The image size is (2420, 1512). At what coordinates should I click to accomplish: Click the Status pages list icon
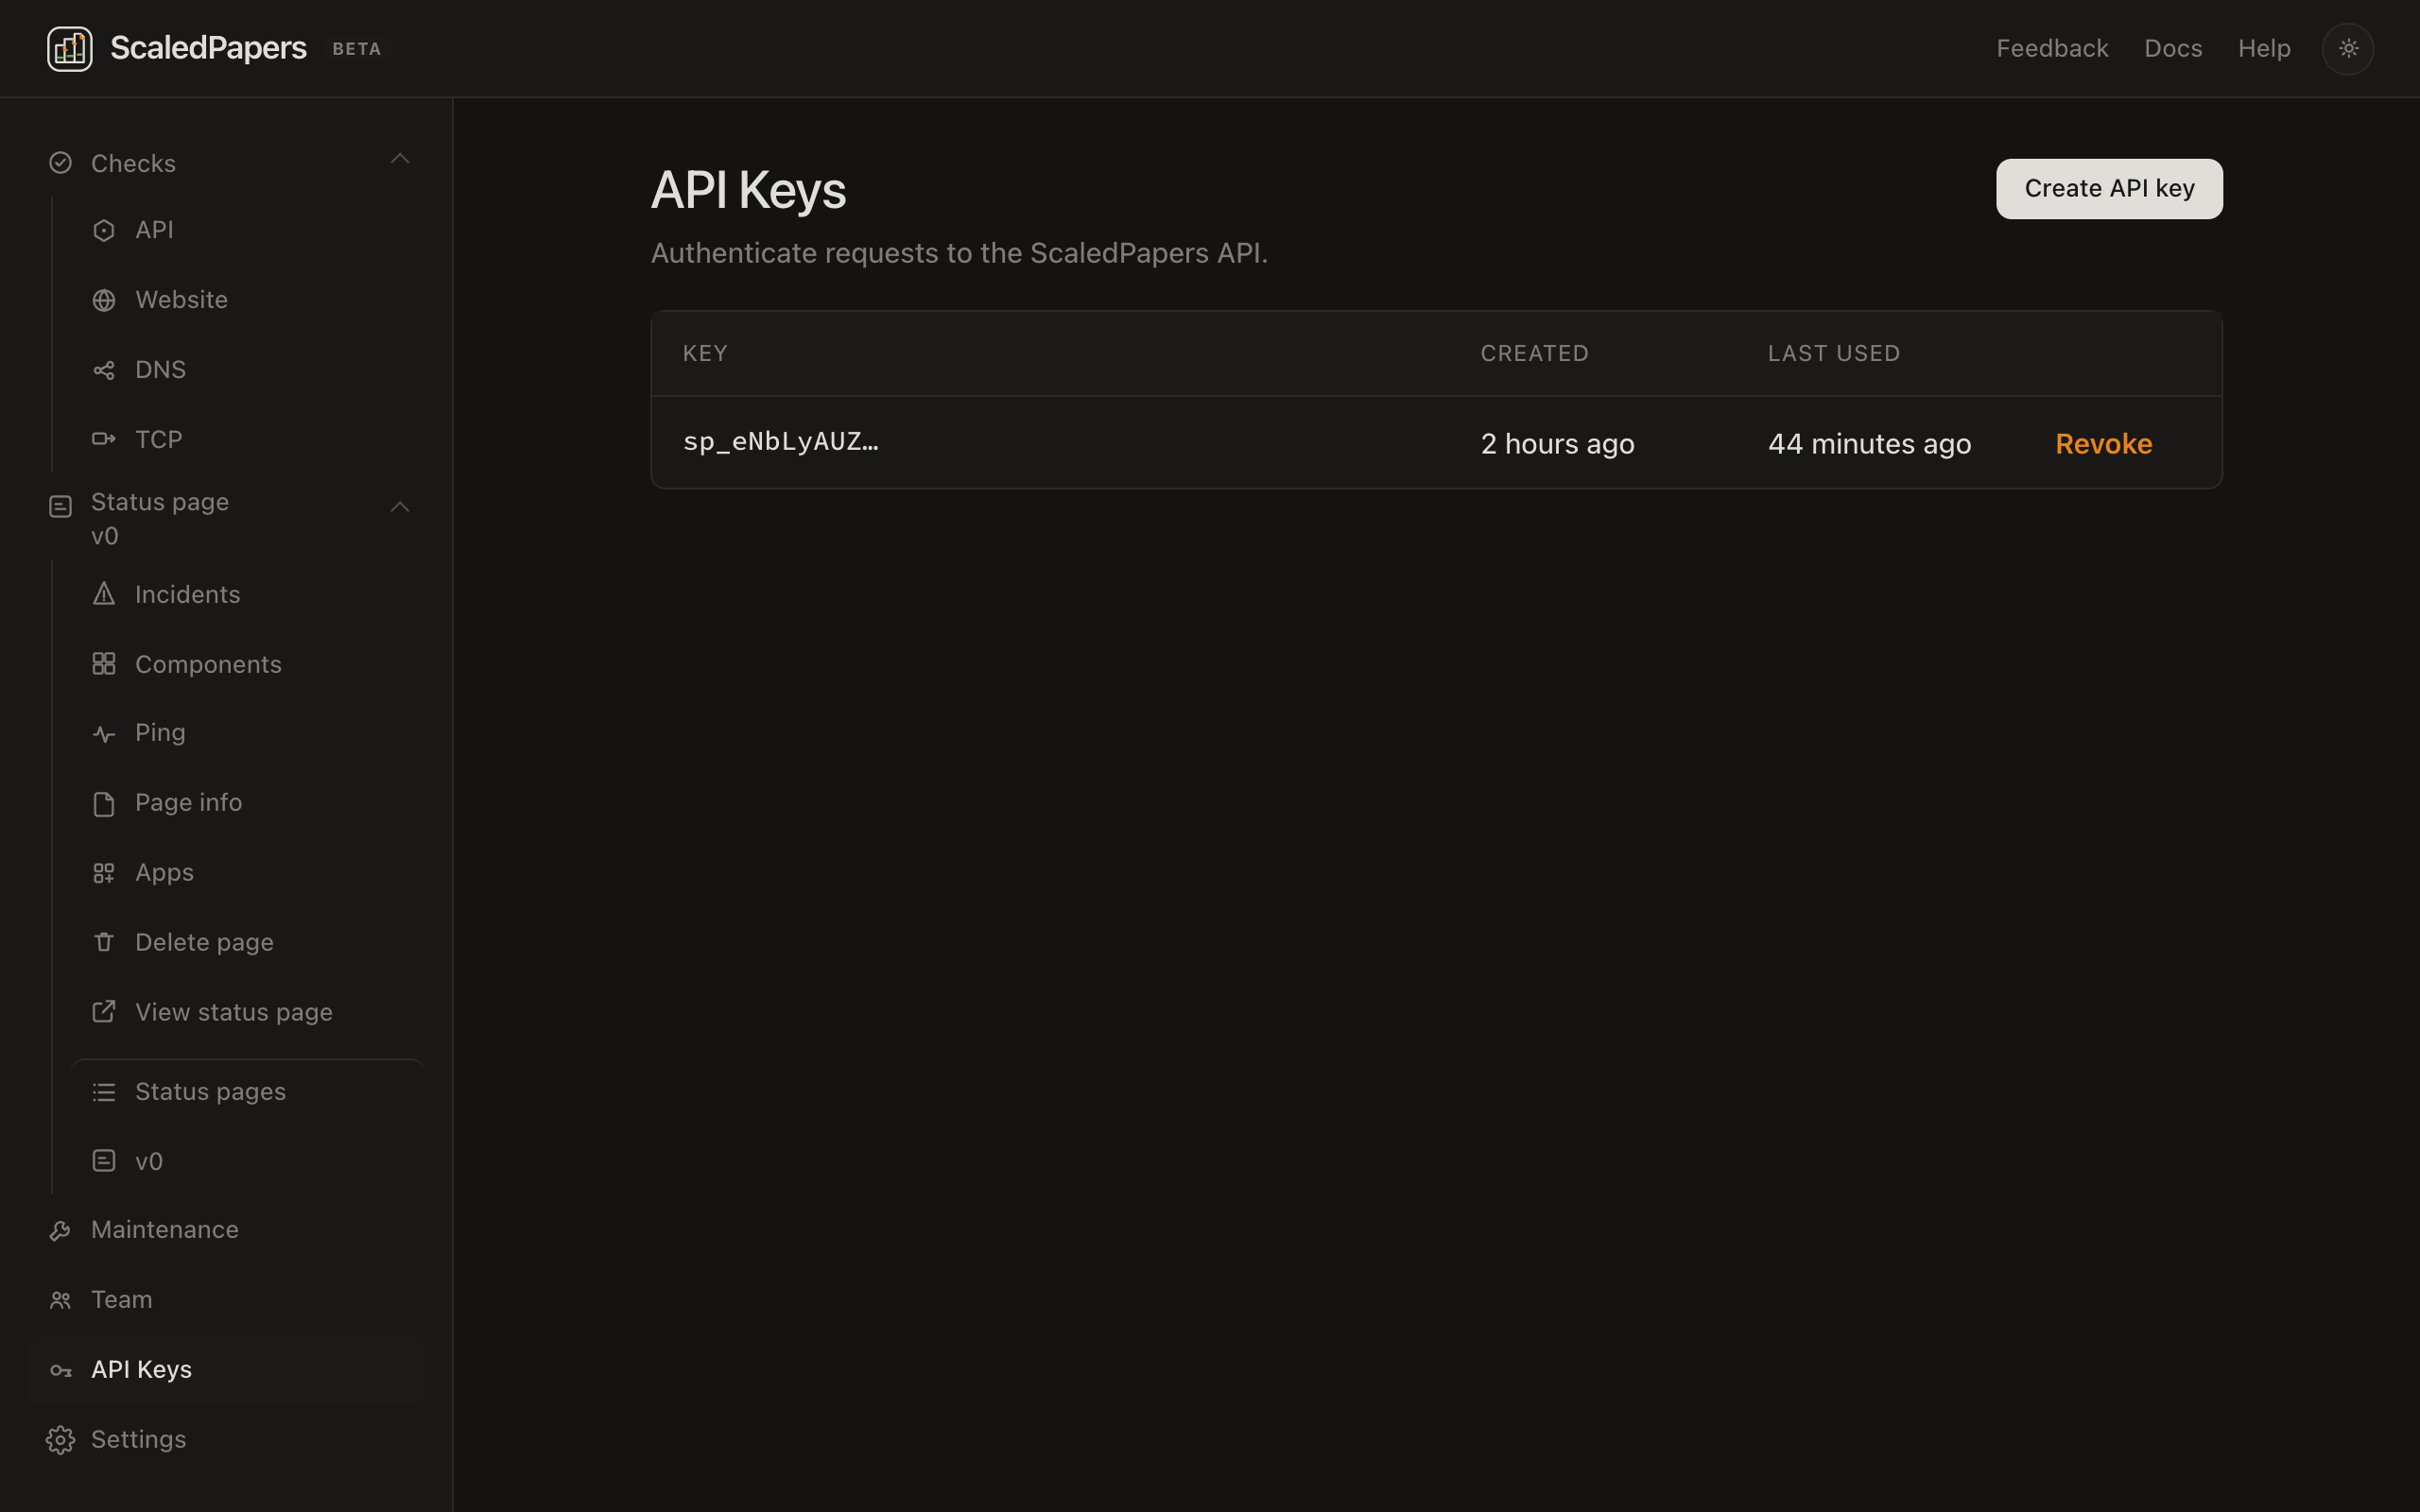point(104,1092)
